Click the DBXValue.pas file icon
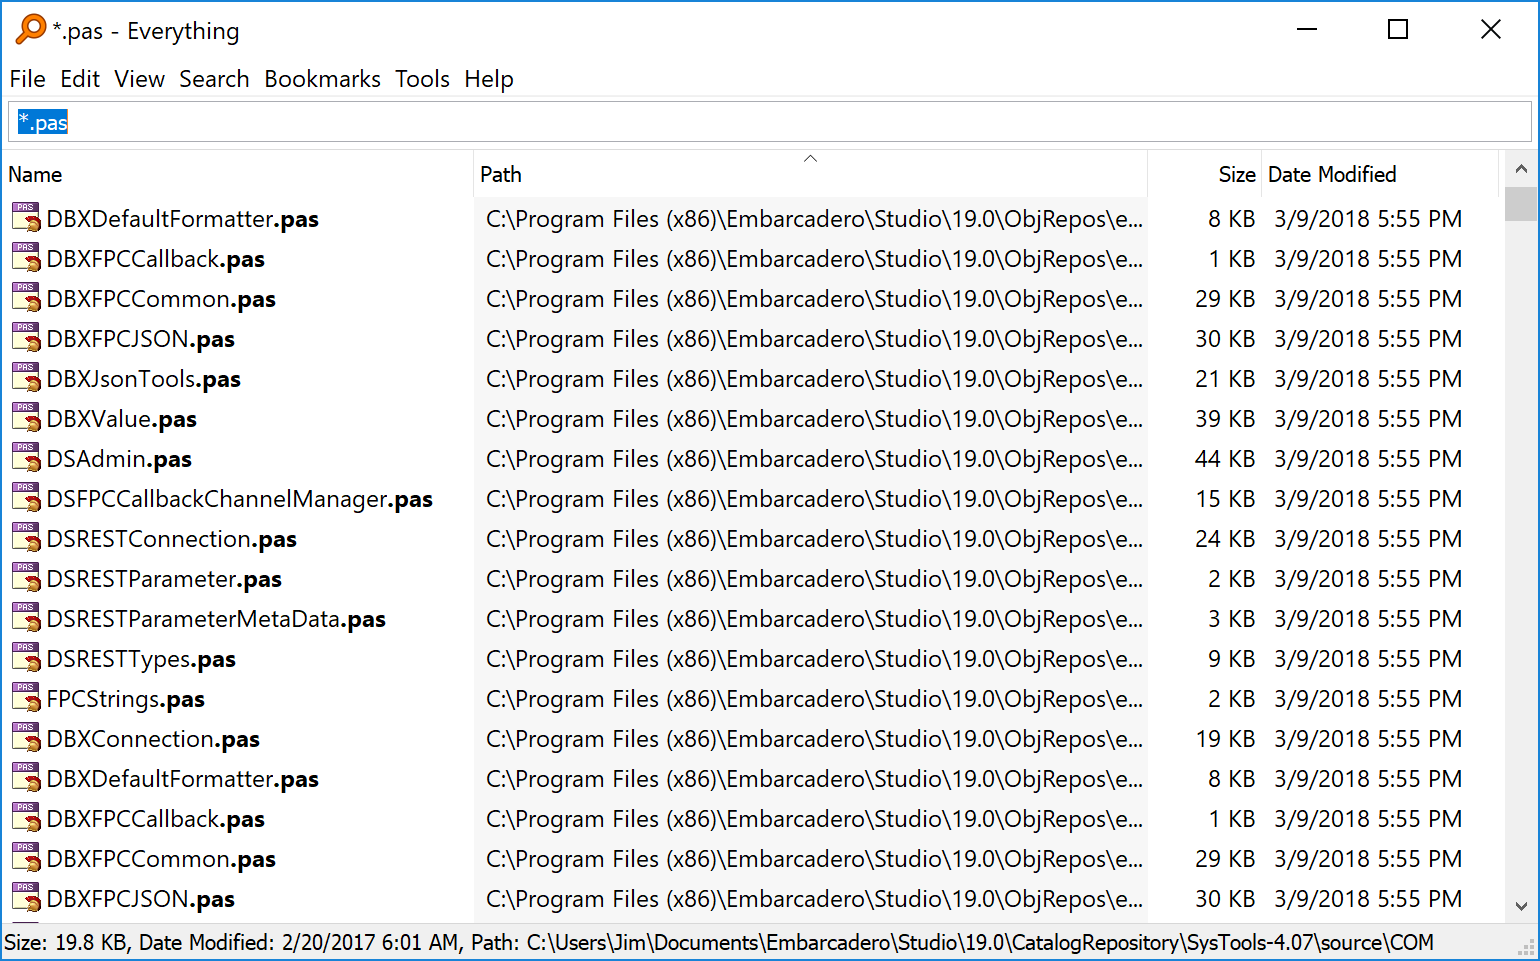Image resolution: width=1540 pixels, height=961 pixels. 26,419
